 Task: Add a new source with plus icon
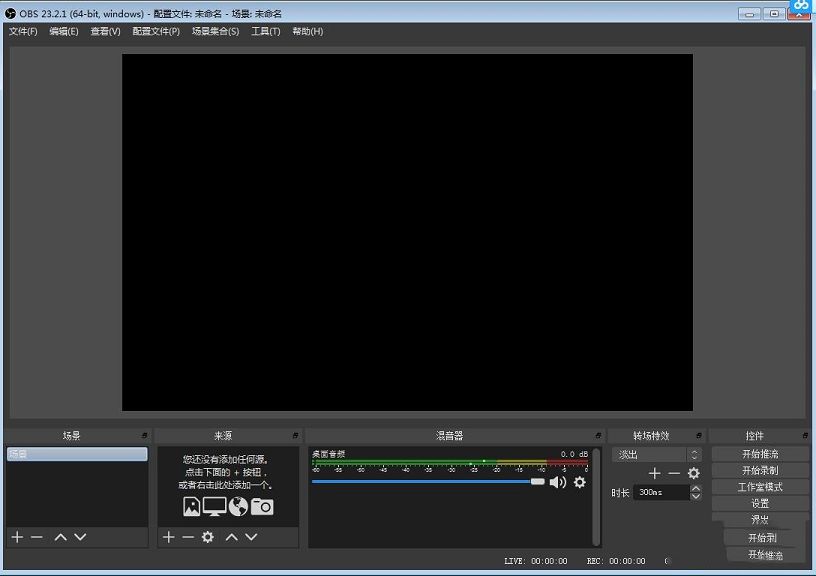coord(168,537)
